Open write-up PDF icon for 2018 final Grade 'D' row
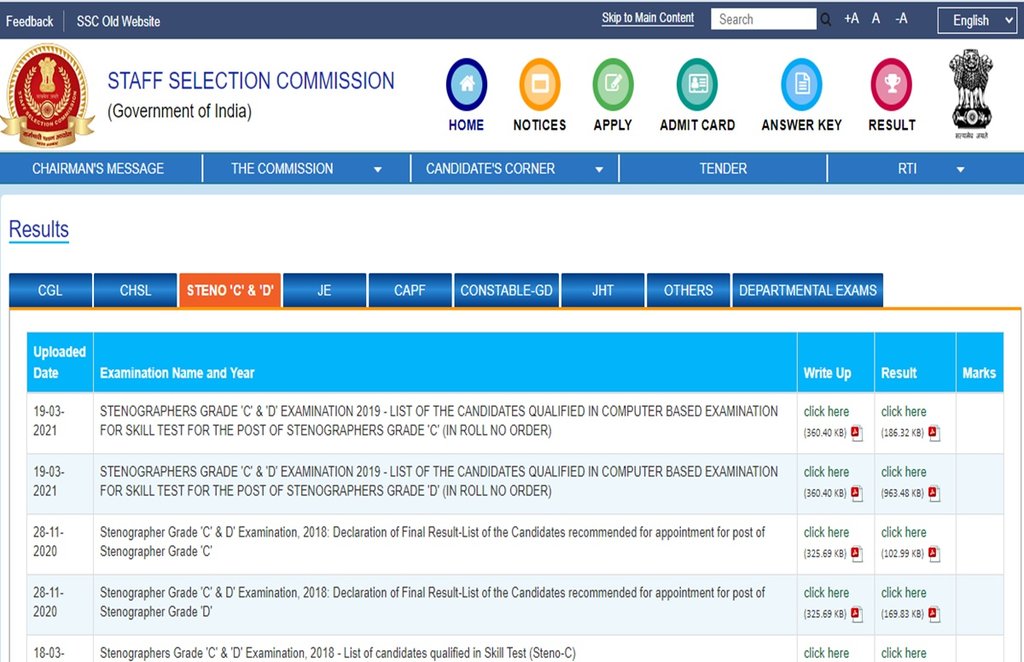Screen dimensions: 1024x662 pos(857,614)
